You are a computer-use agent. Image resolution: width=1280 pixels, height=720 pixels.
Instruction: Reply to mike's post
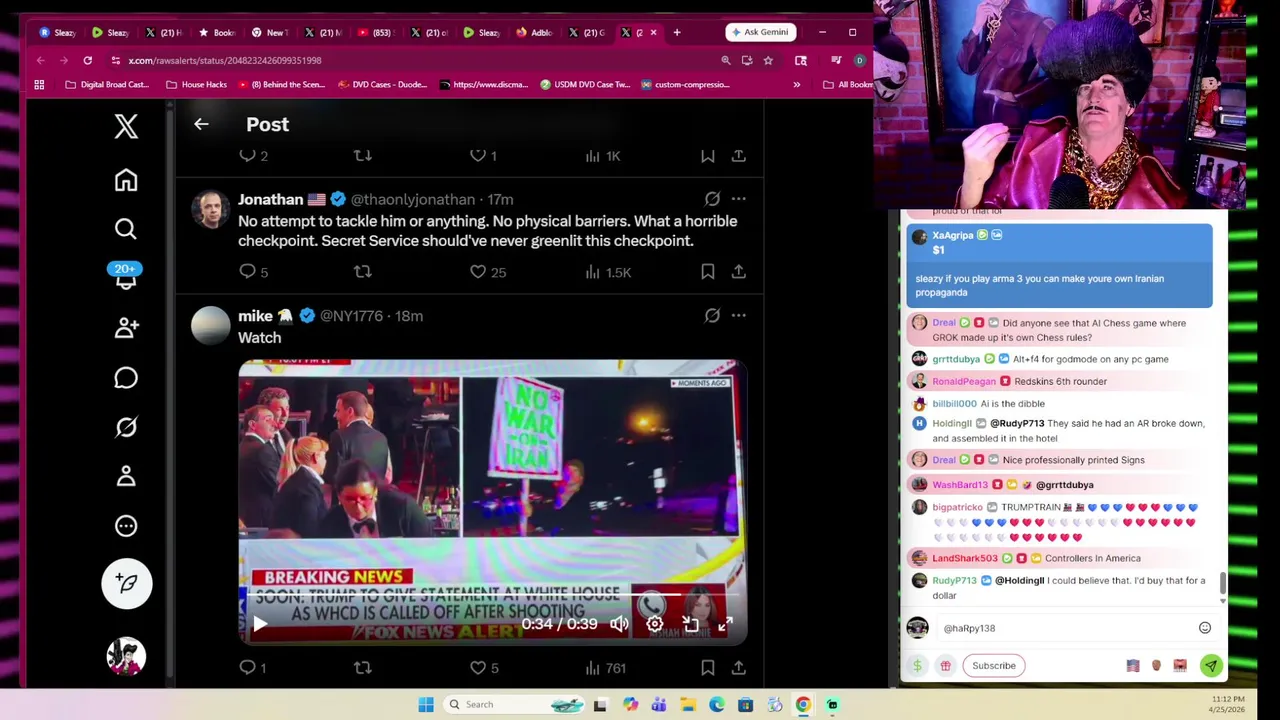point(248,667)
